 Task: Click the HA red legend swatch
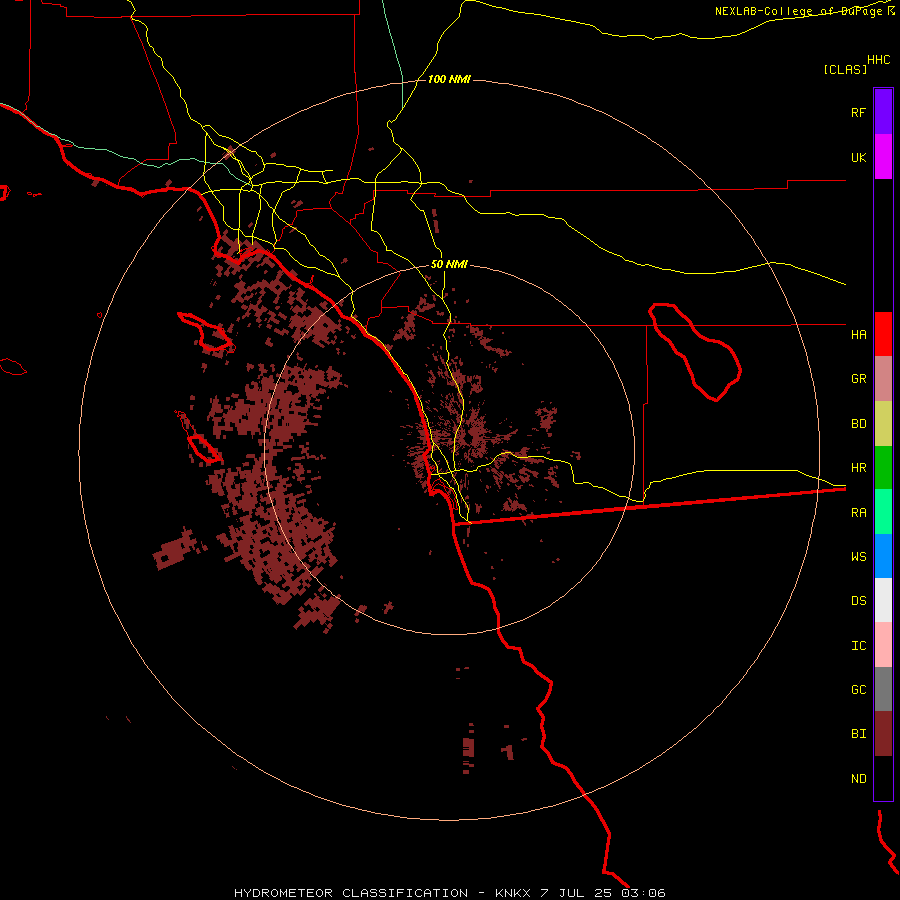tap(883, 334)
